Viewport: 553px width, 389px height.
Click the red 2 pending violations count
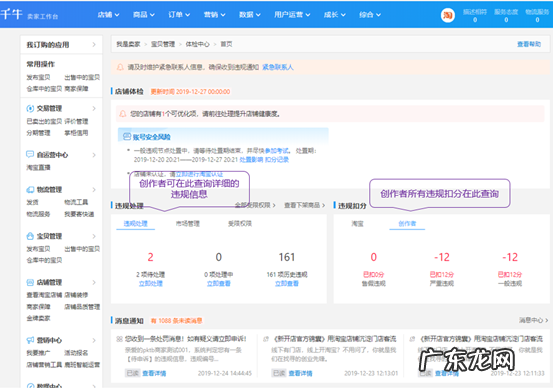pyautogui.click(x=151, y=257)
